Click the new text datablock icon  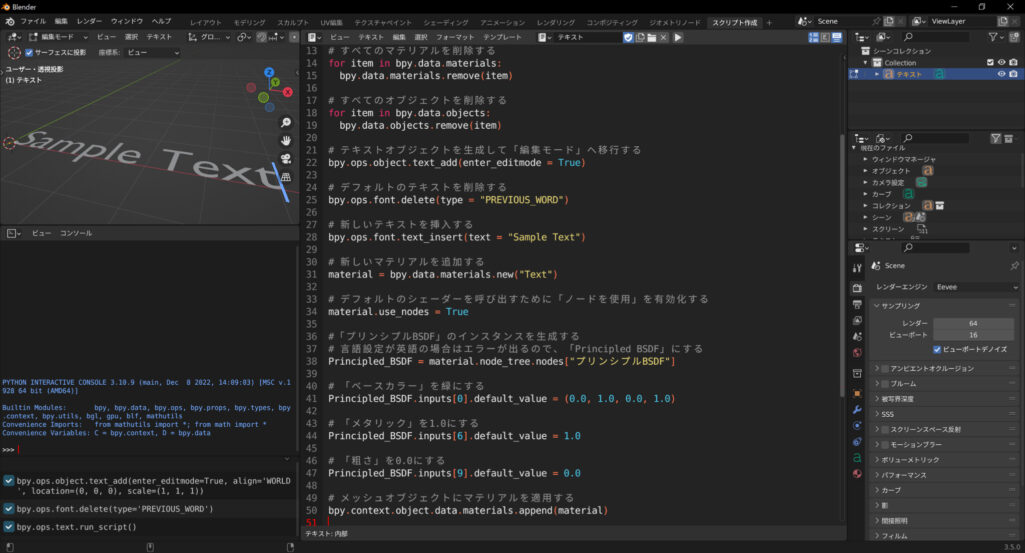[640, 37]
